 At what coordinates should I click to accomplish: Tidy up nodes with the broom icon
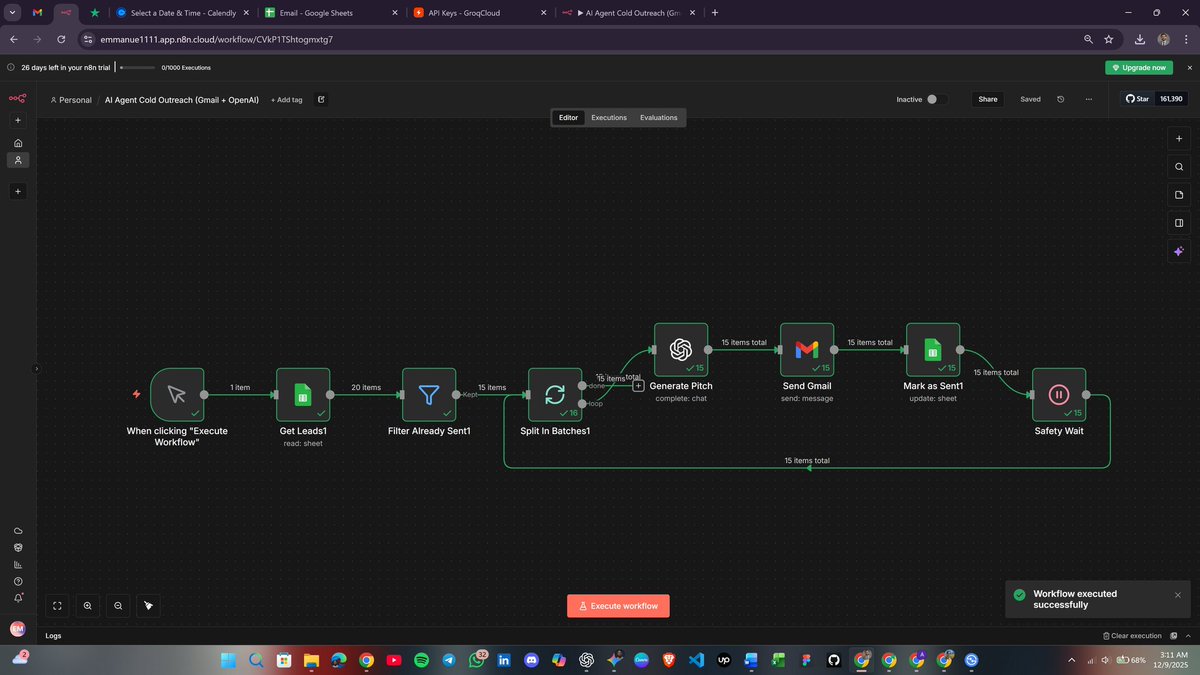(149, 605)
